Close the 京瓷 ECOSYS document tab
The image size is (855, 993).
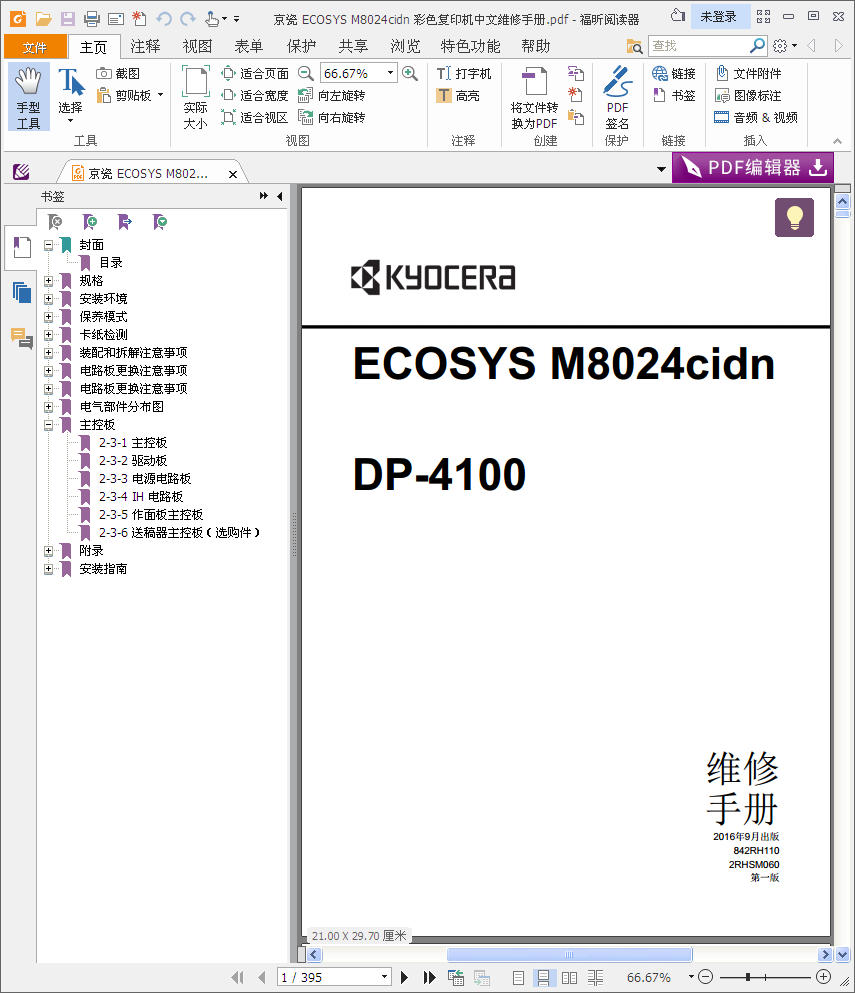[232, 174]
